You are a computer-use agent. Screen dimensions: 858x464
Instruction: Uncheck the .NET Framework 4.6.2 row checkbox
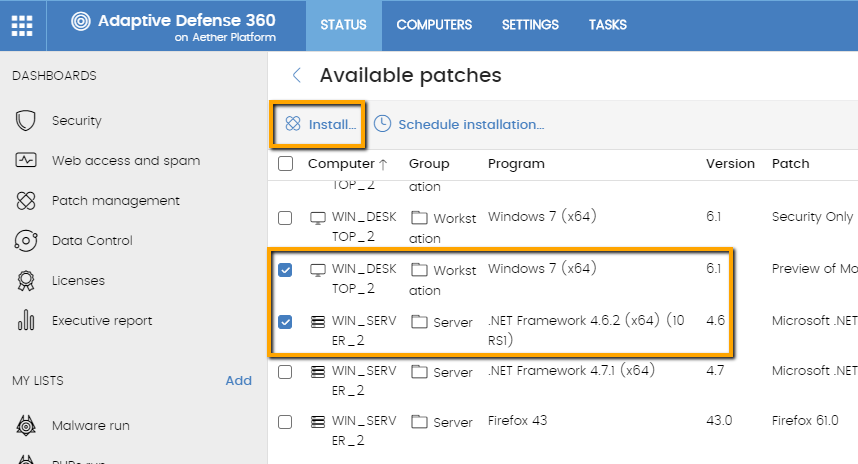pyautogui.click(x=285, y=322)
